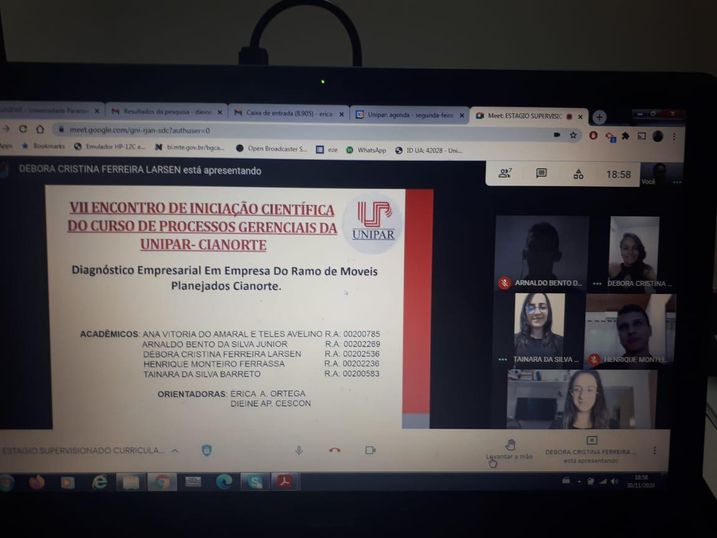Open the participants list icon

505,173
